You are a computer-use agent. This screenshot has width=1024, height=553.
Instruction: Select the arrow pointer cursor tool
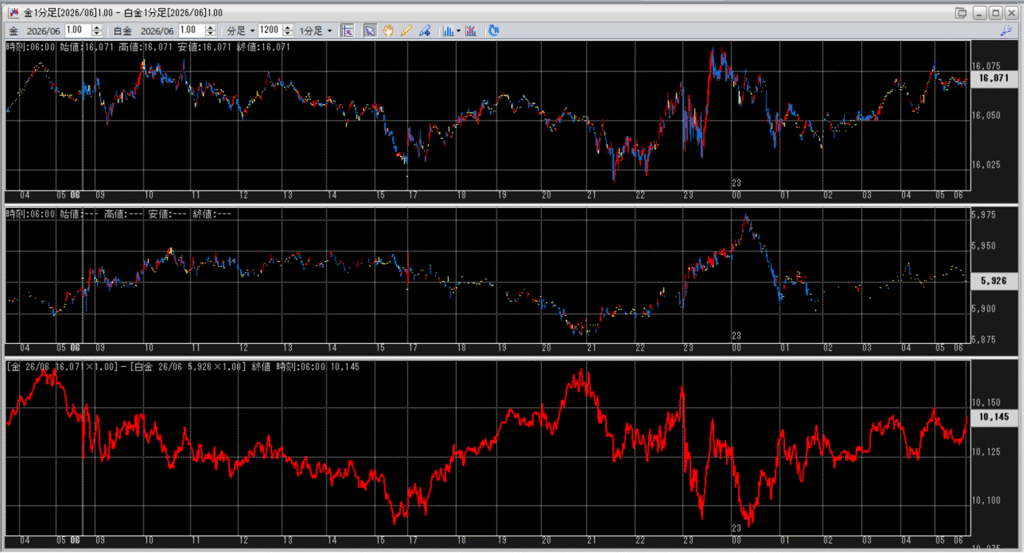(x=370, y=30)
